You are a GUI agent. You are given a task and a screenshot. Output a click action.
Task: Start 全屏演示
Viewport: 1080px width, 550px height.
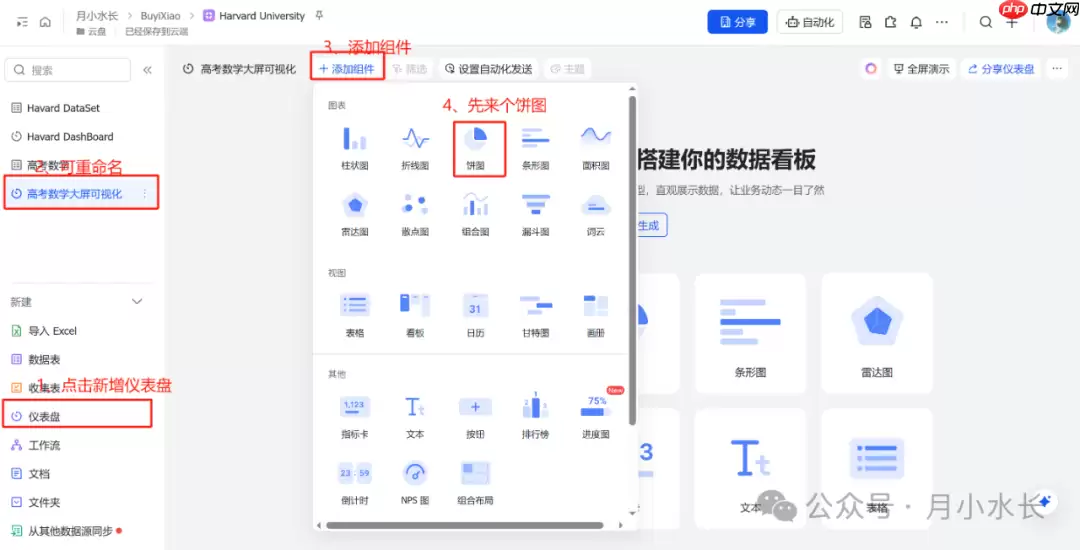point(921,69)
